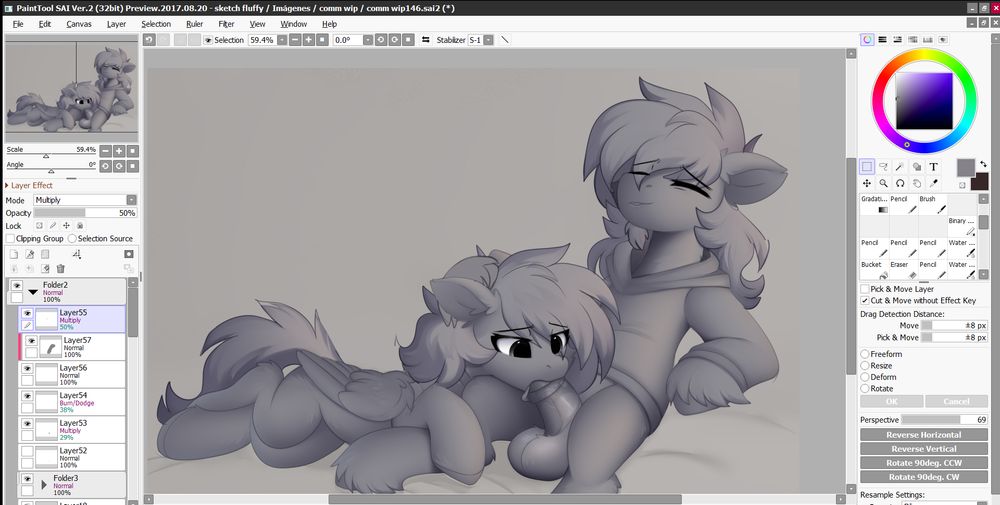Select the Move tool
The width and height of the screenshot is (1000, 505).
click(867, 183)
